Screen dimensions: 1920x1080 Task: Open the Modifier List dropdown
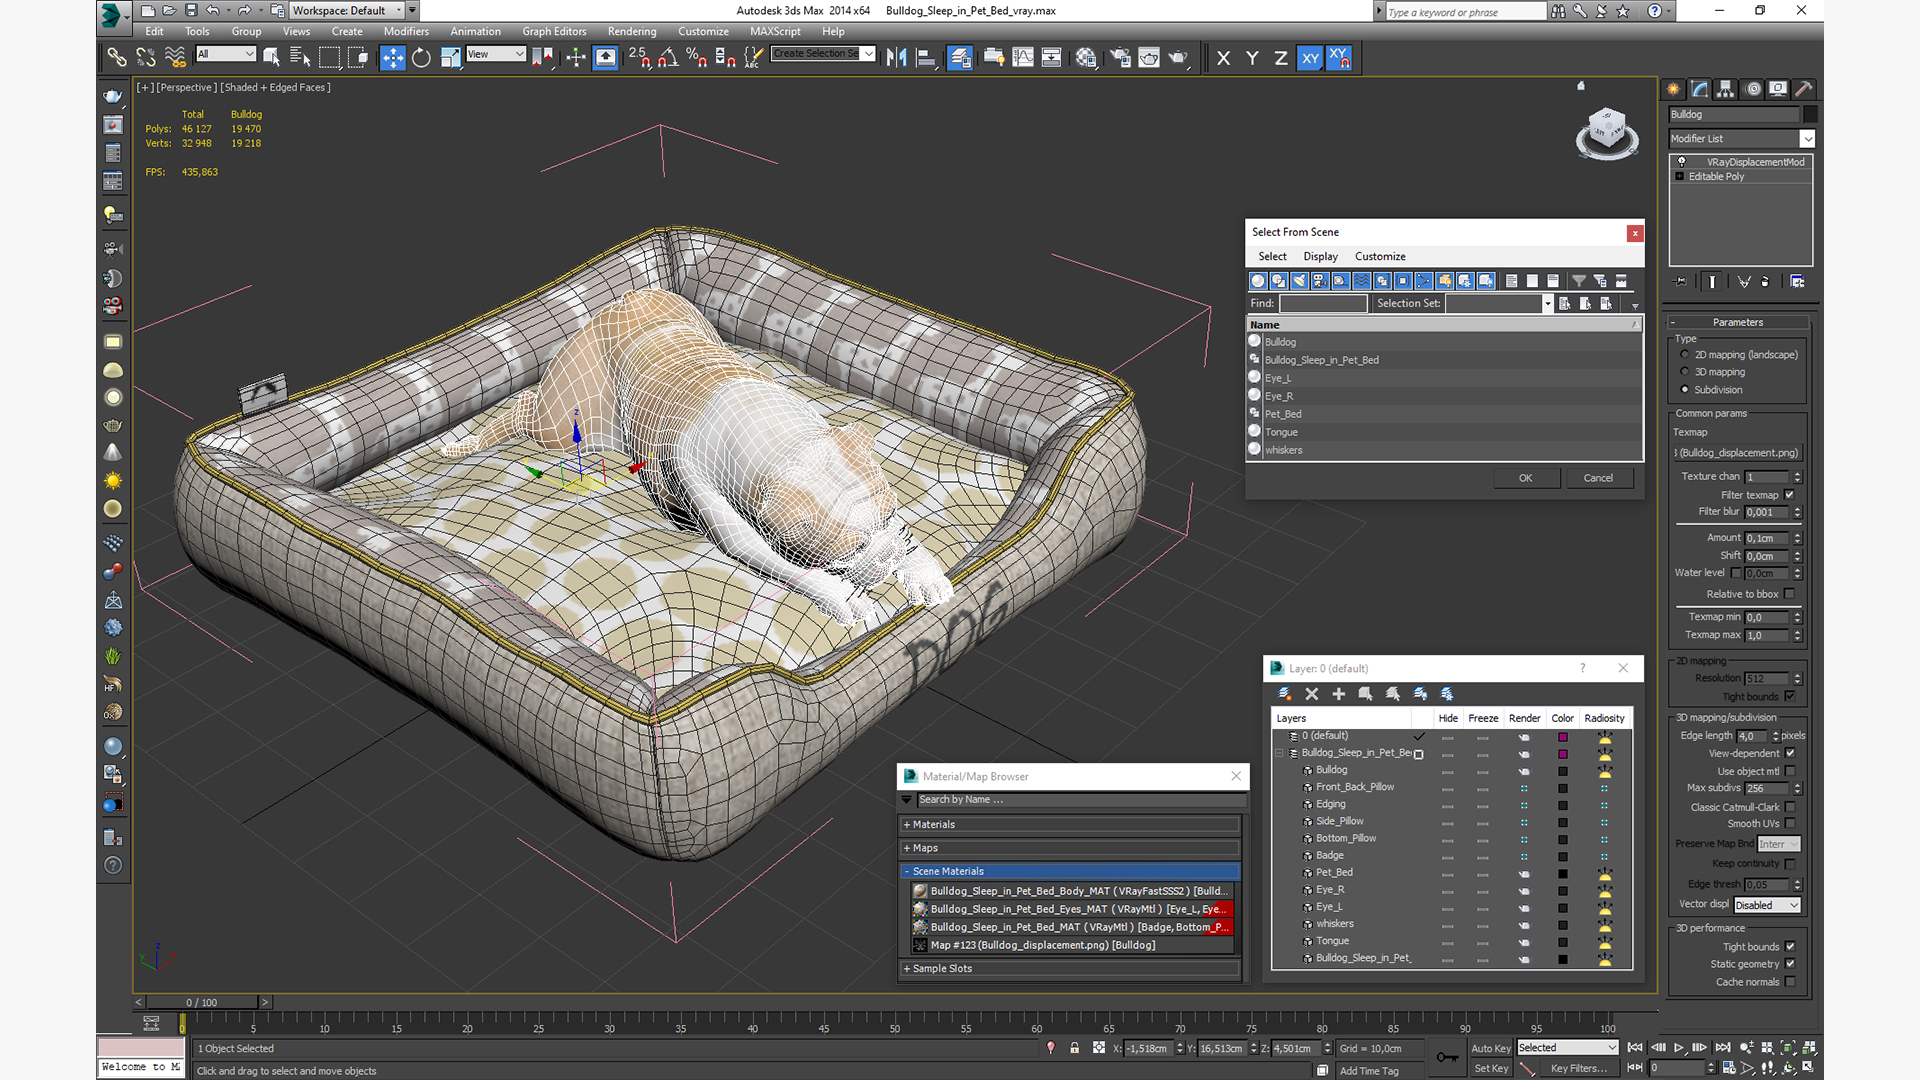[1807, 139]
